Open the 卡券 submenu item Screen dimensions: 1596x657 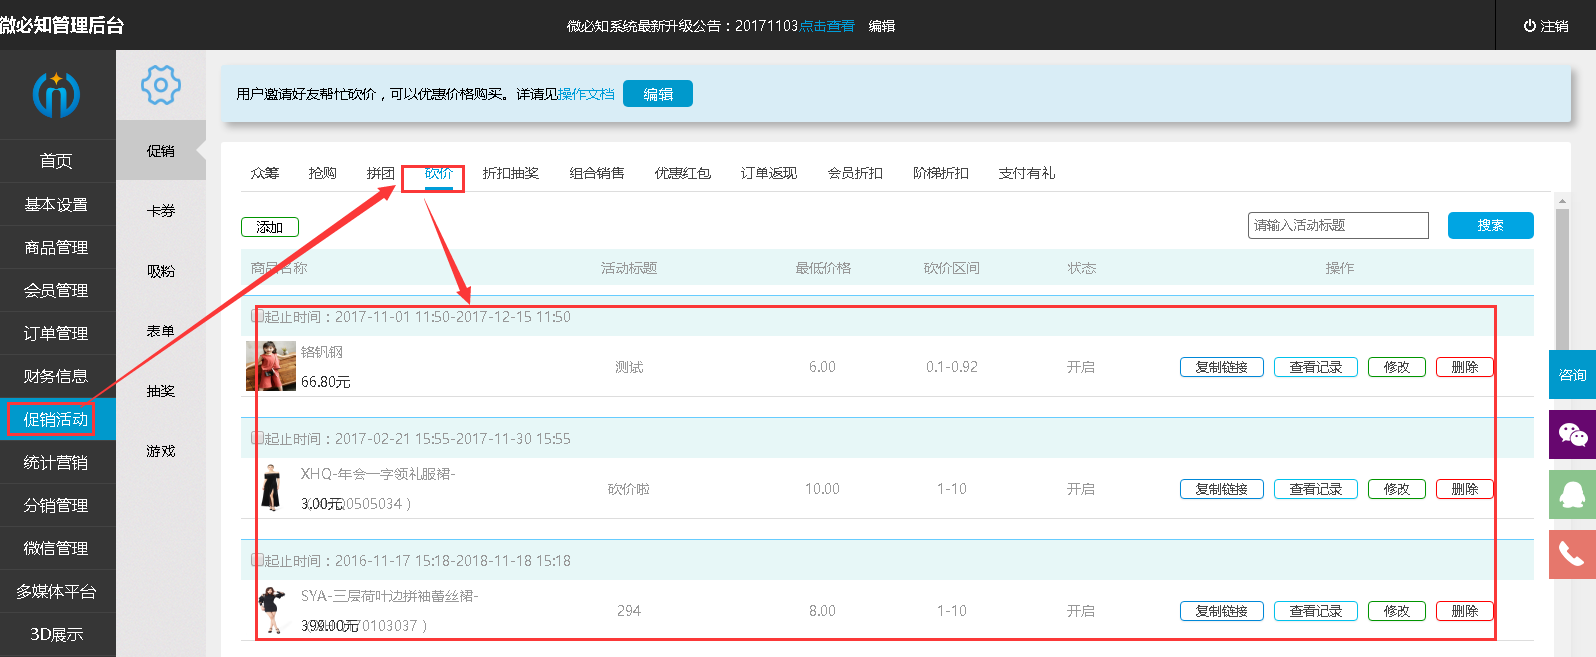click(x=161, y=211)
